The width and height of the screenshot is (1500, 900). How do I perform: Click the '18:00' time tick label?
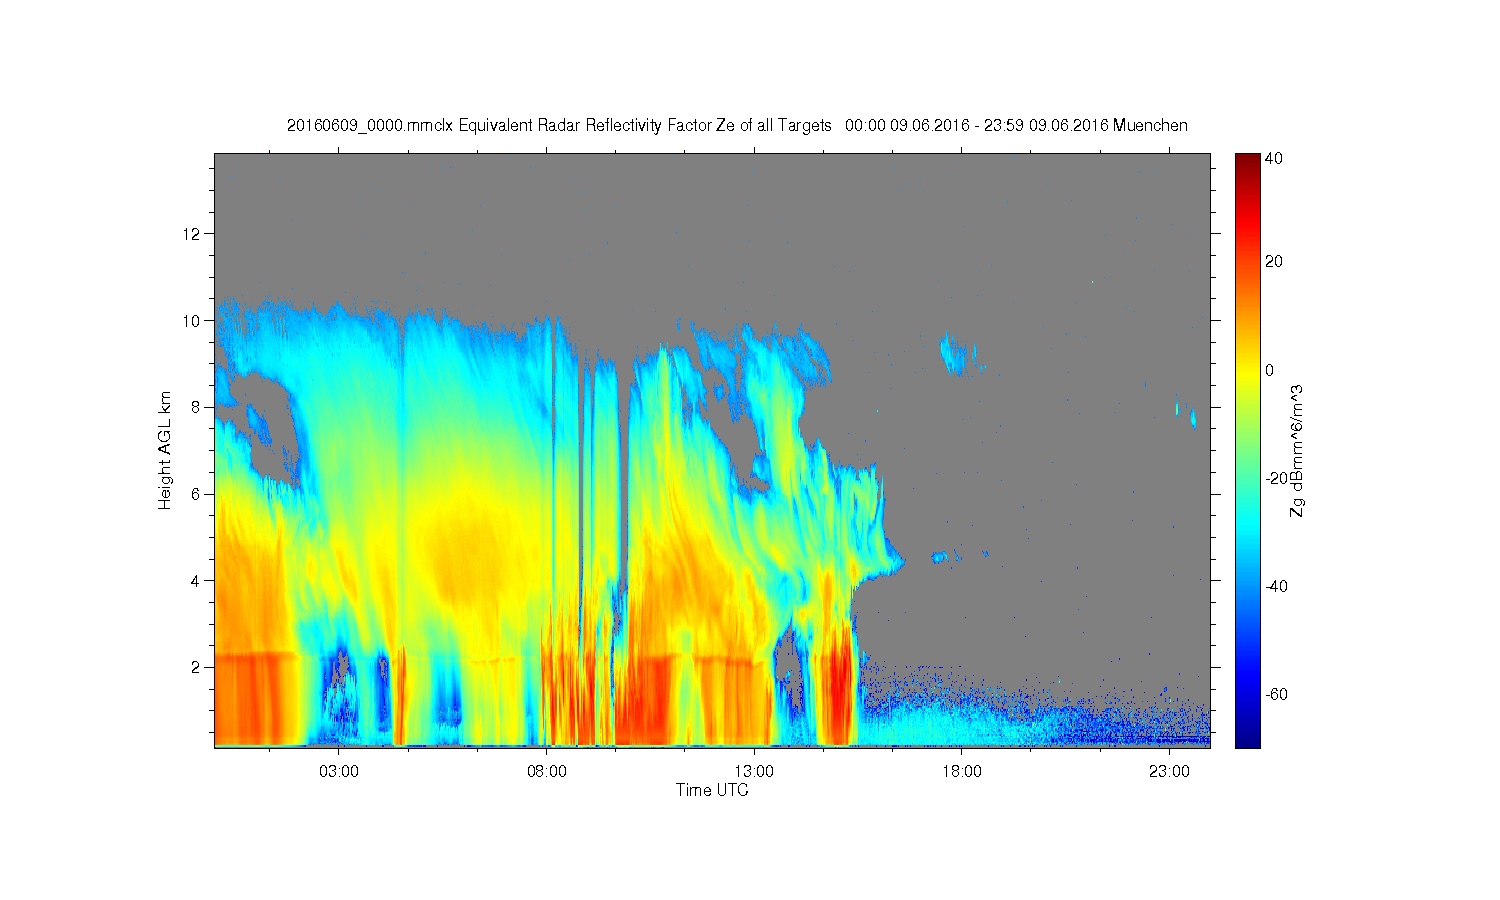962,772
